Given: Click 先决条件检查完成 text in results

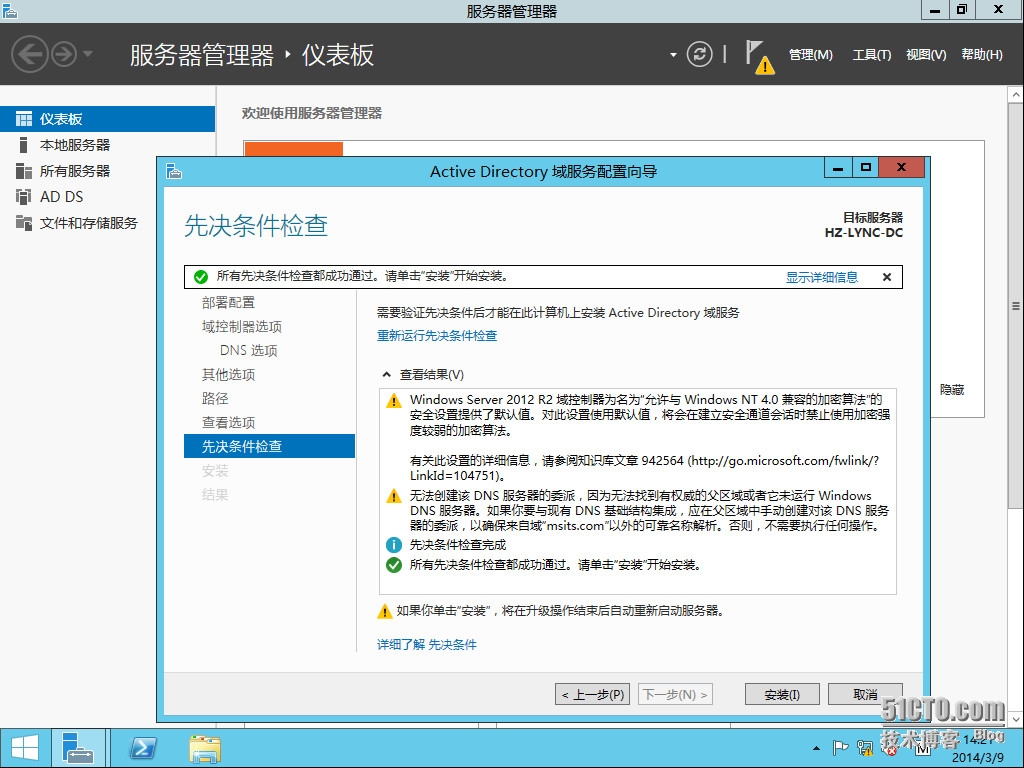Looking at the screenshot, I should [458, 545].
